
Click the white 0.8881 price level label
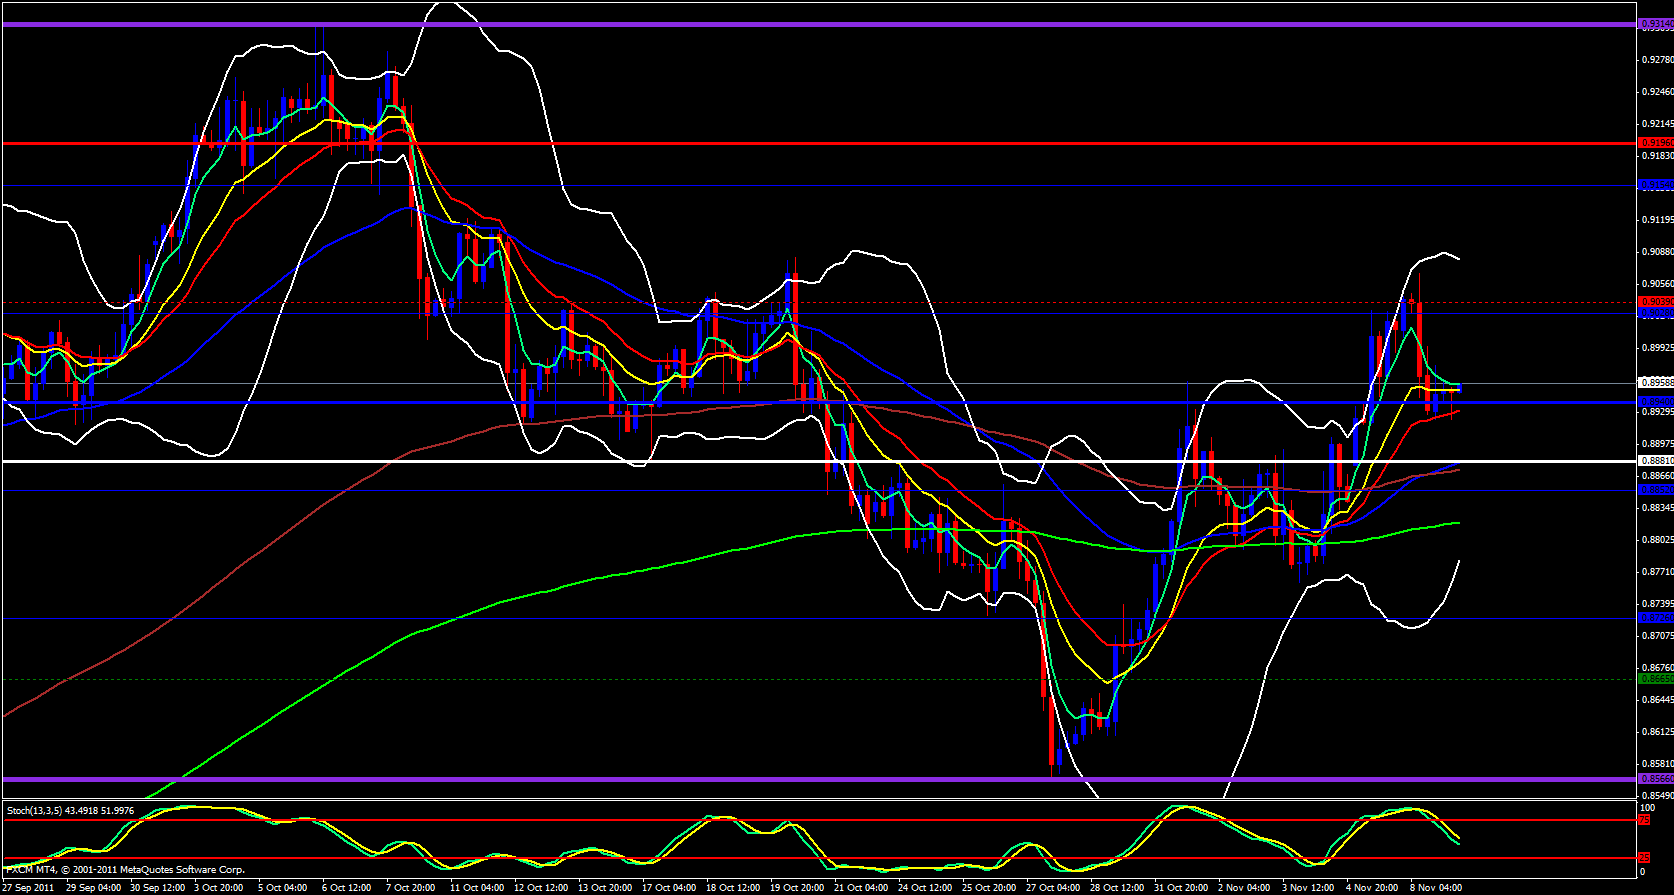click(1656, 460)
